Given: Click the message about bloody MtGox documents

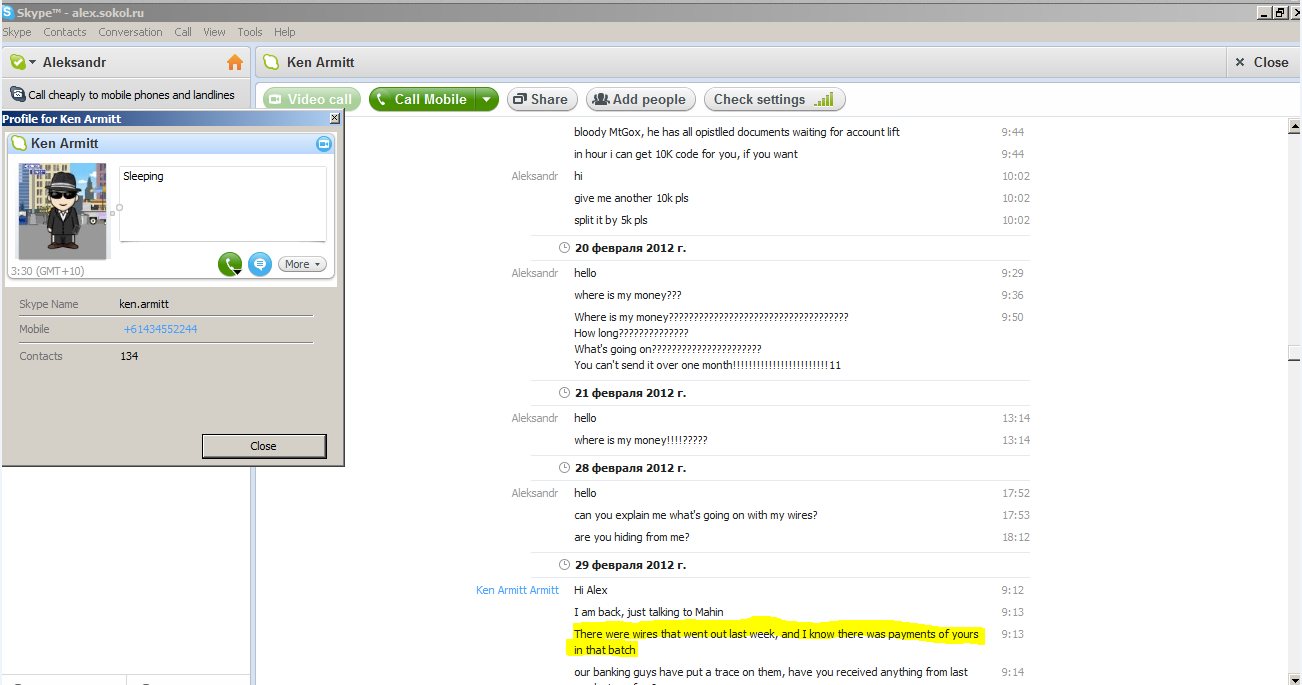Looking at the screenshot, I should pos(737,132).
